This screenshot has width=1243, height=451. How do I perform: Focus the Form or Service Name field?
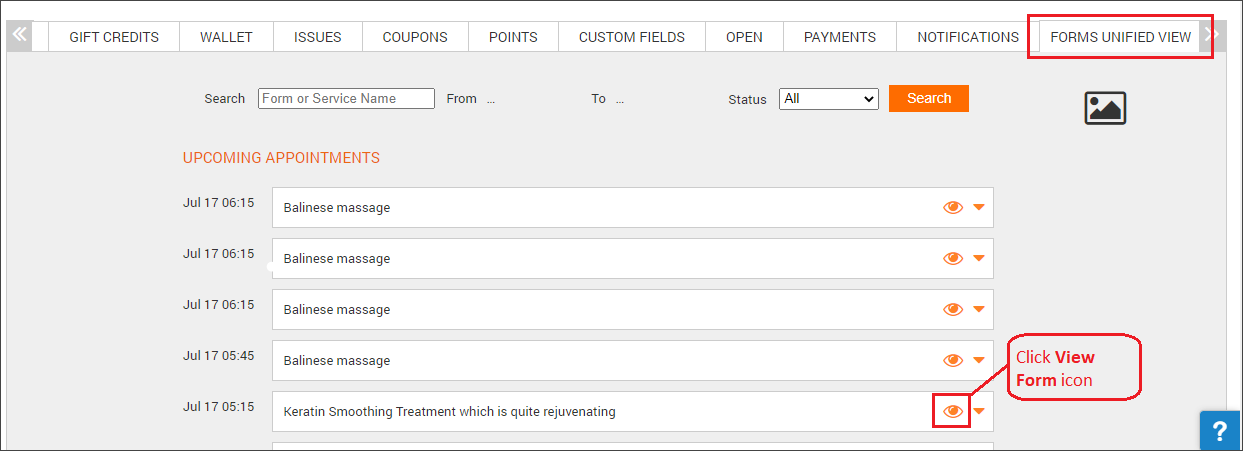pos(347,98)
